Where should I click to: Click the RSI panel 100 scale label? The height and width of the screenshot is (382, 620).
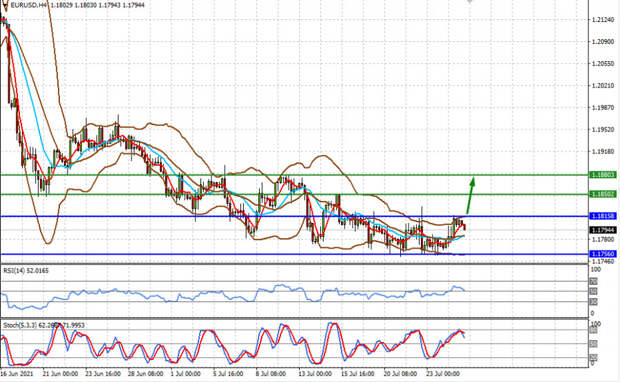point(595,270)
